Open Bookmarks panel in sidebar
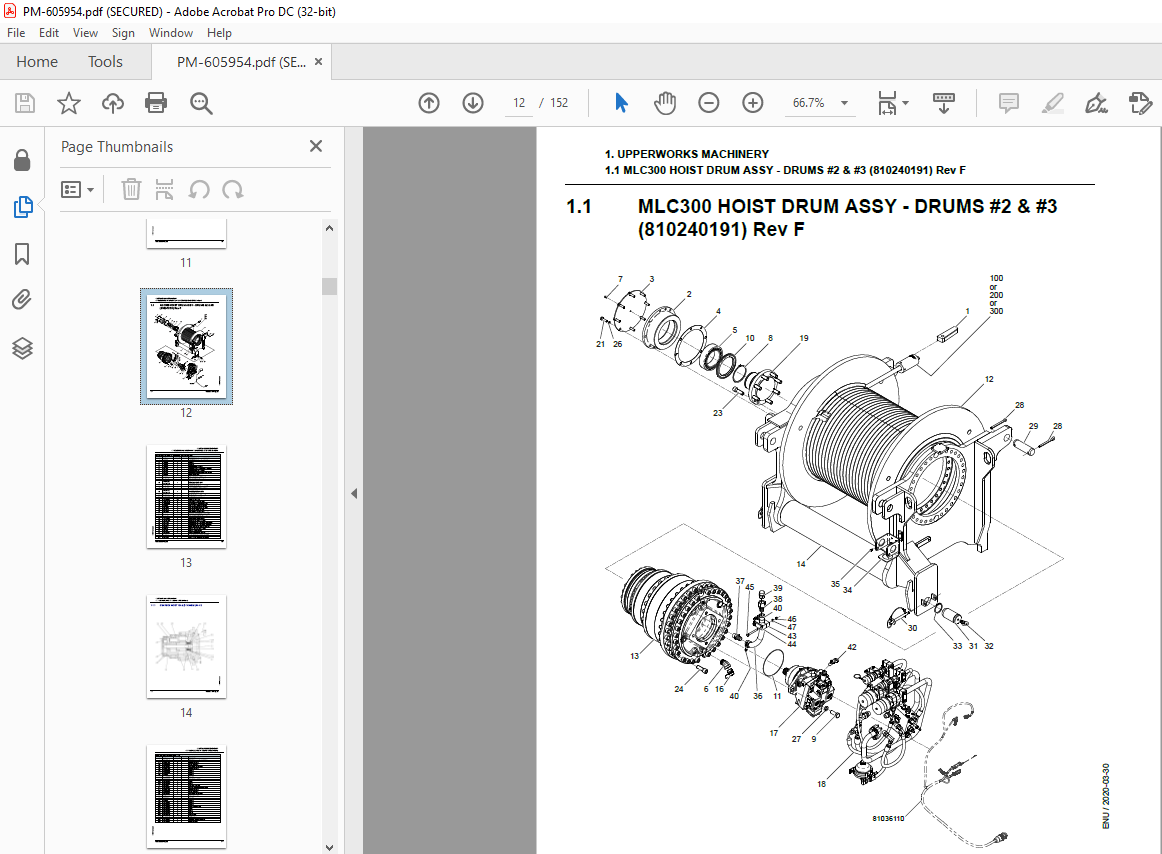Screen dimensions: 1162x854 pyautogui.click(x=22, y=254)
